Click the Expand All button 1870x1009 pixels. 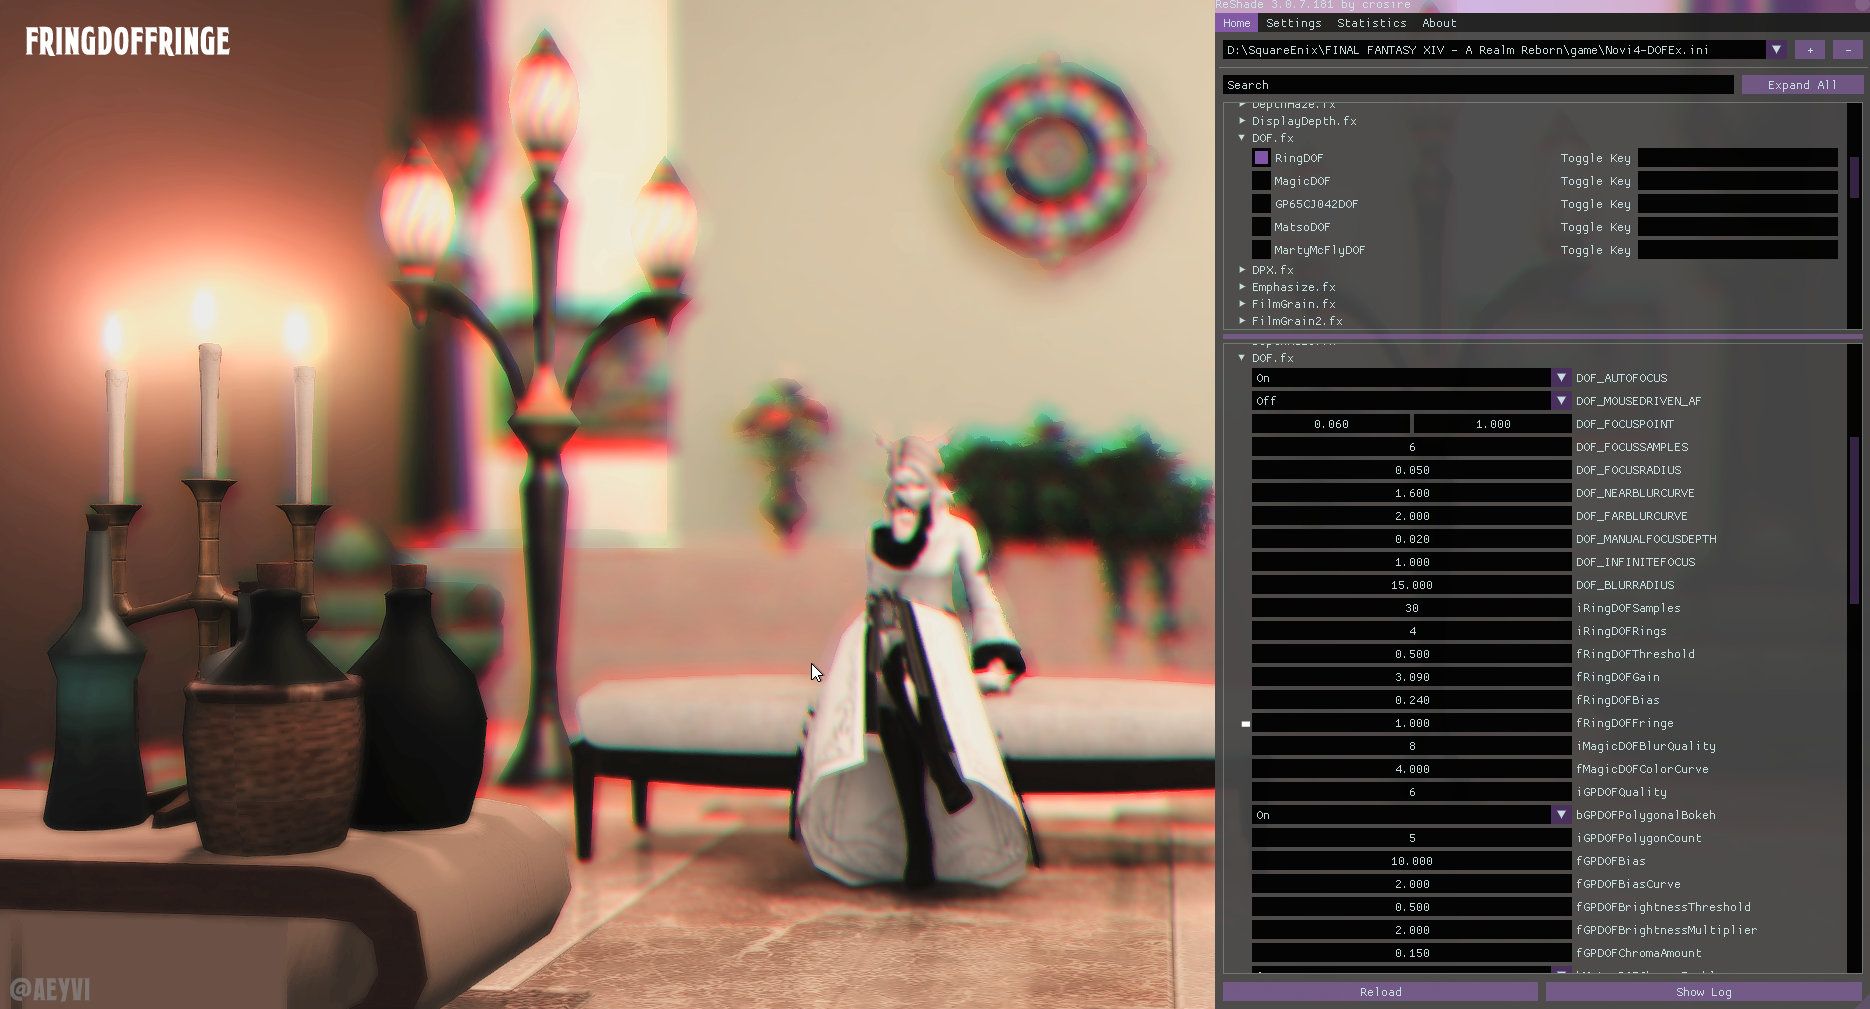[1801, 85]
